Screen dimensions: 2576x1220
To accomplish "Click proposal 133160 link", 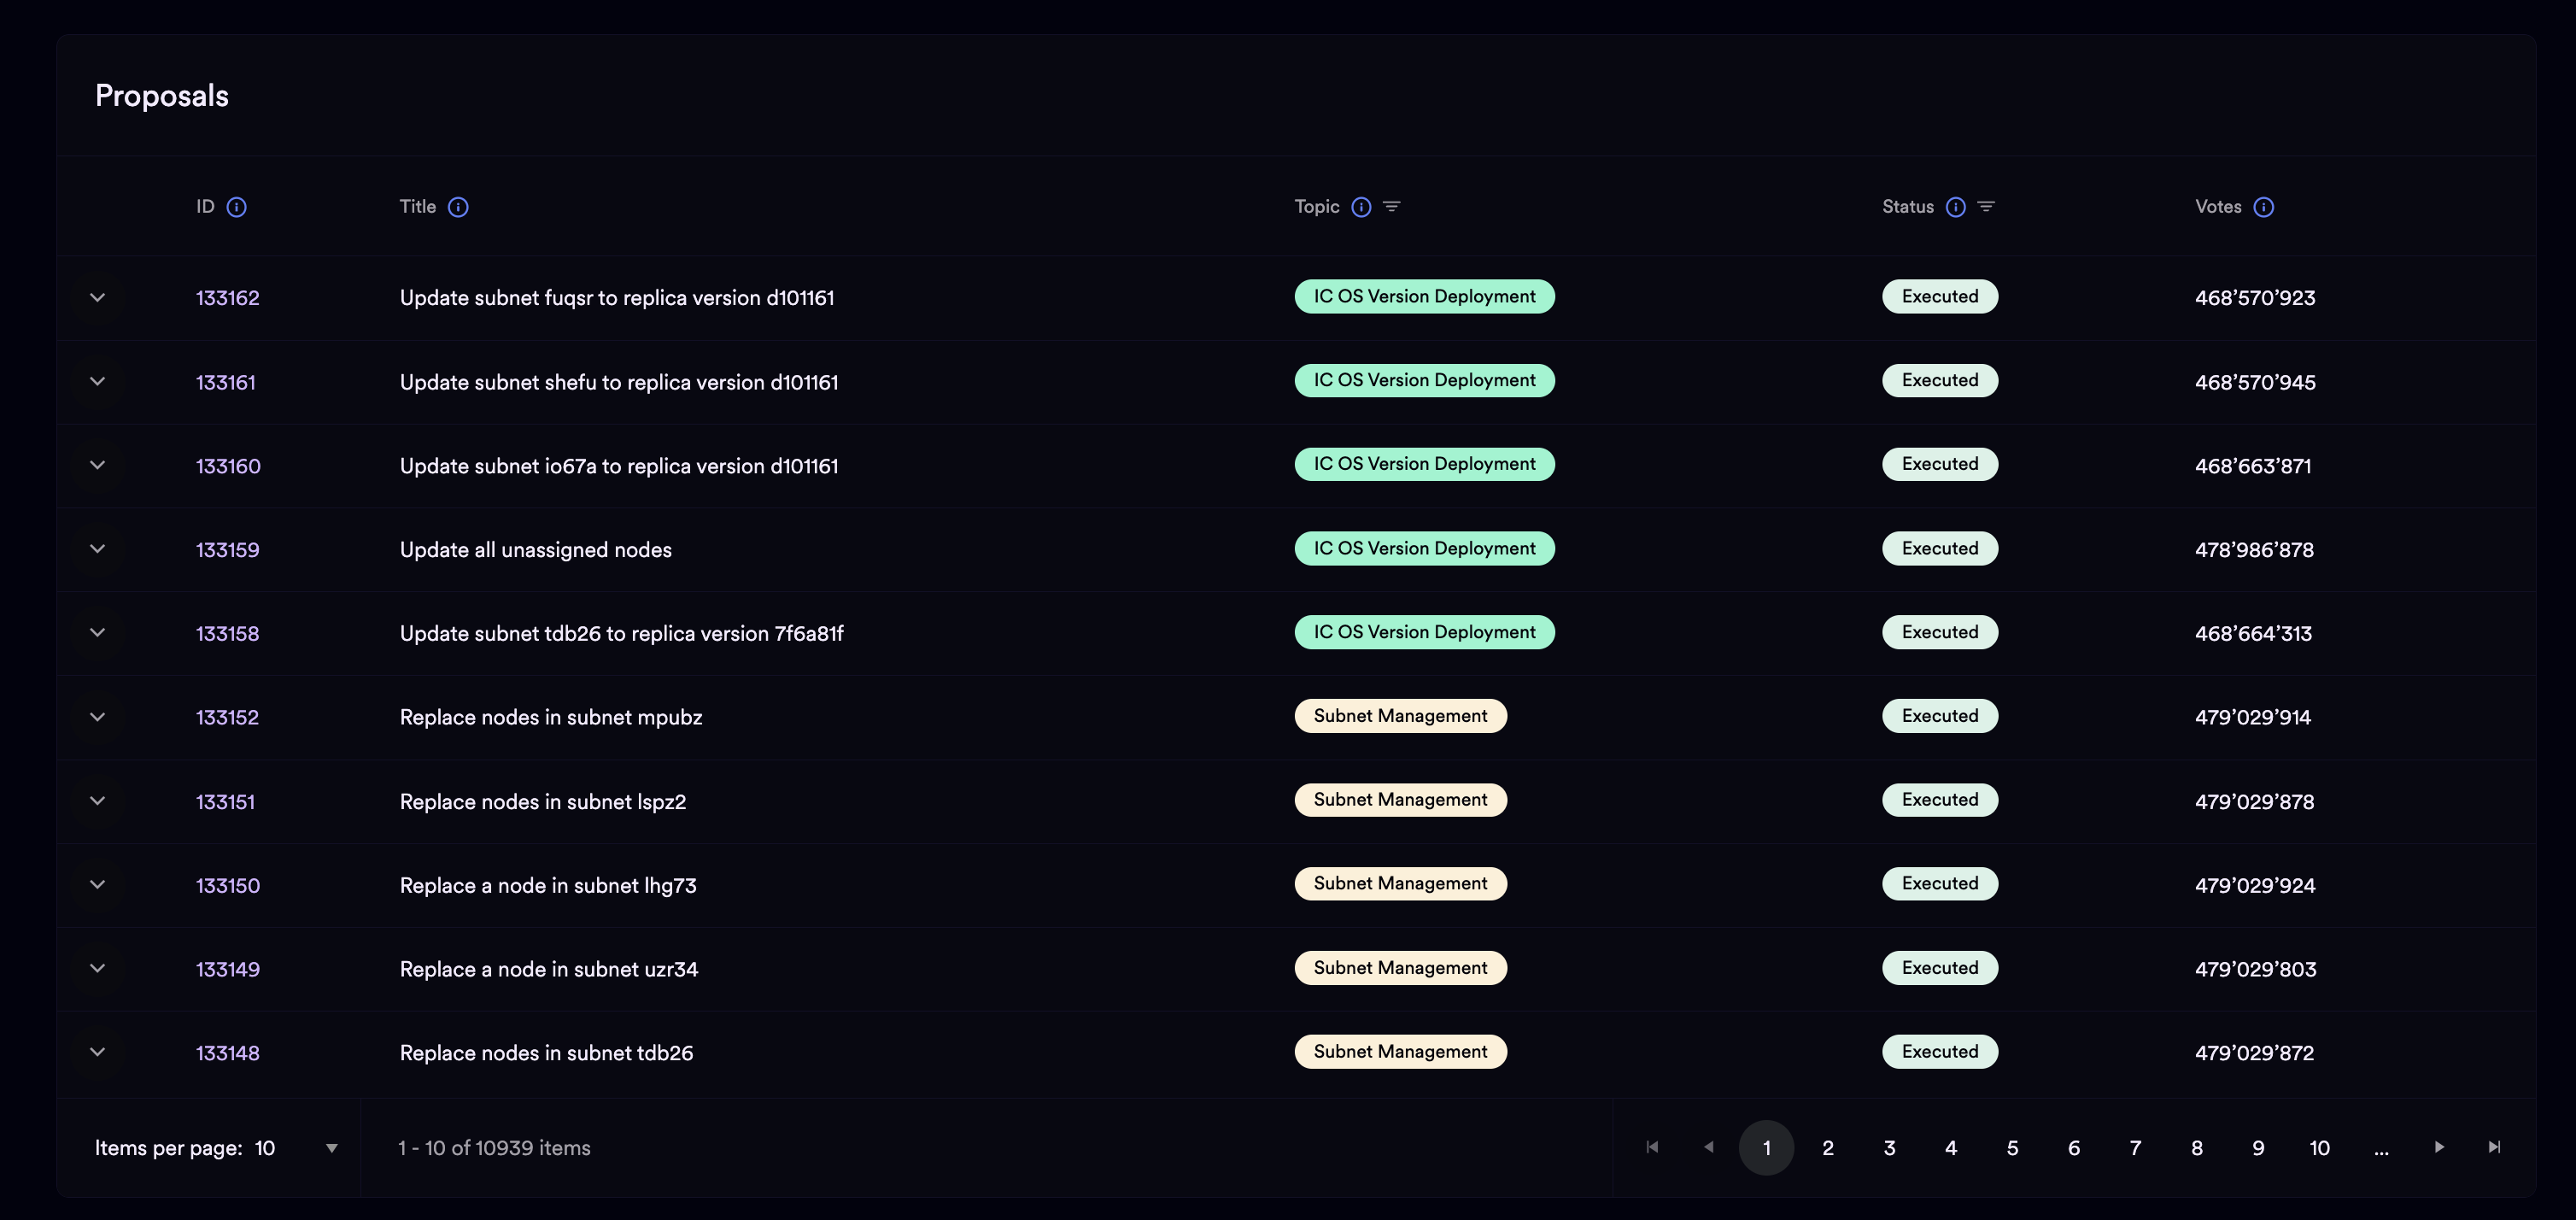I will 226,464.
